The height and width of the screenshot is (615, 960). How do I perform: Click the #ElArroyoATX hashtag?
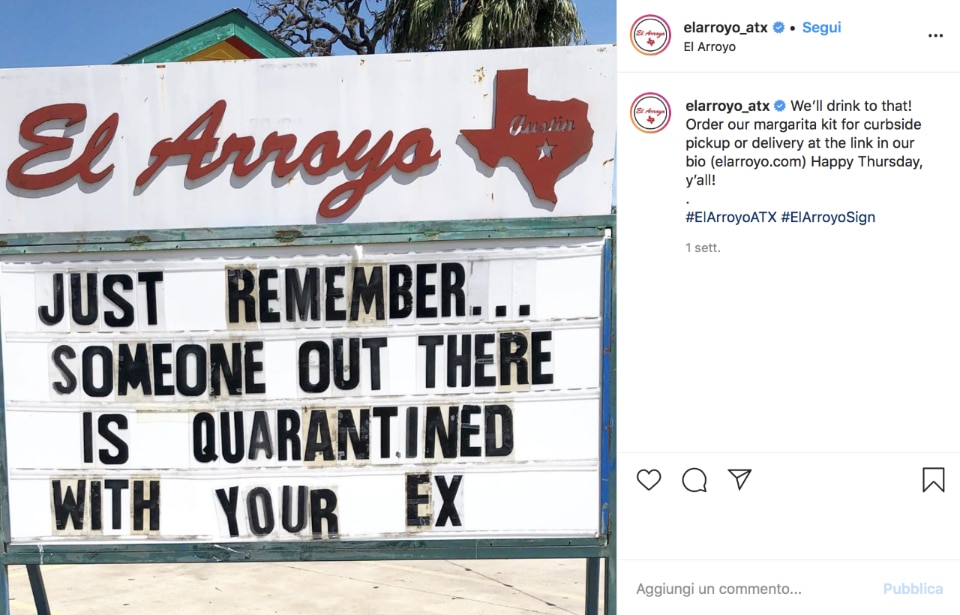pos(731,217)
